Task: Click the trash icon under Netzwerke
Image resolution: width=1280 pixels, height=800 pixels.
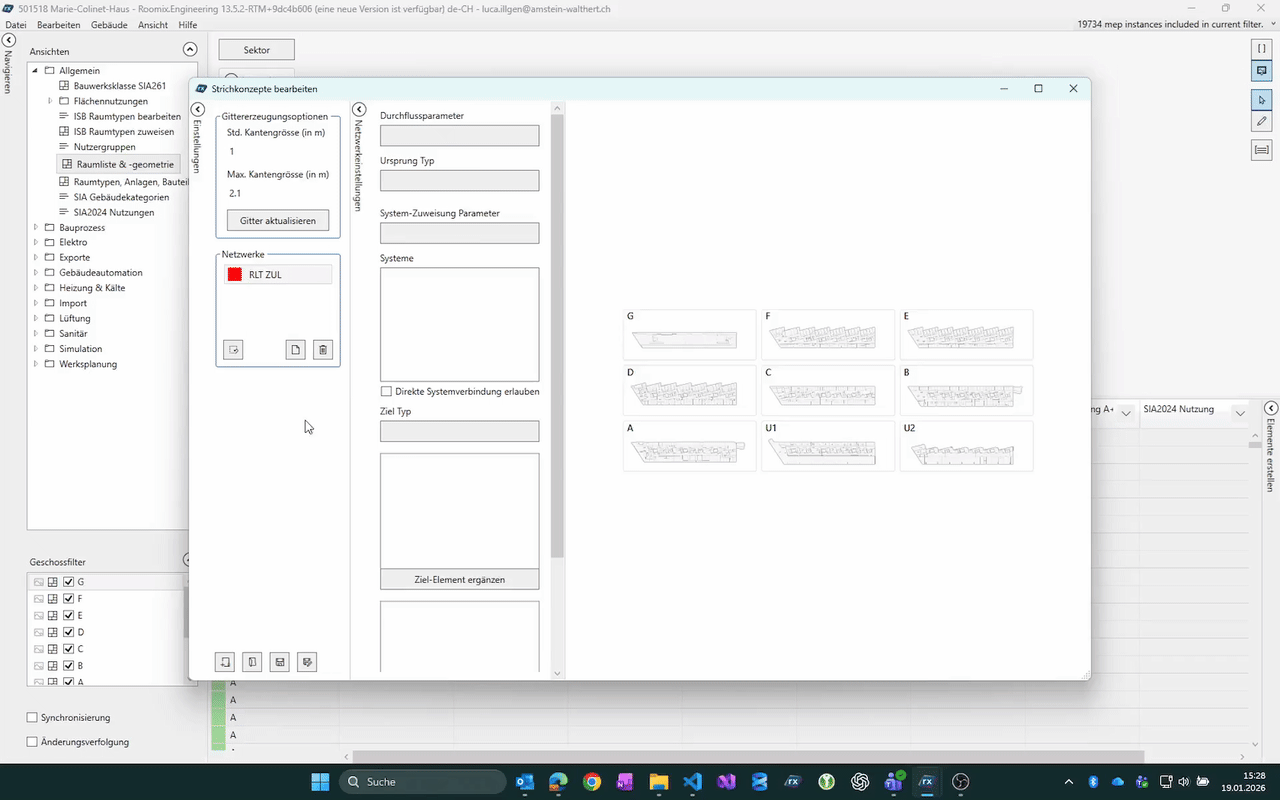Action: (322, 350)
